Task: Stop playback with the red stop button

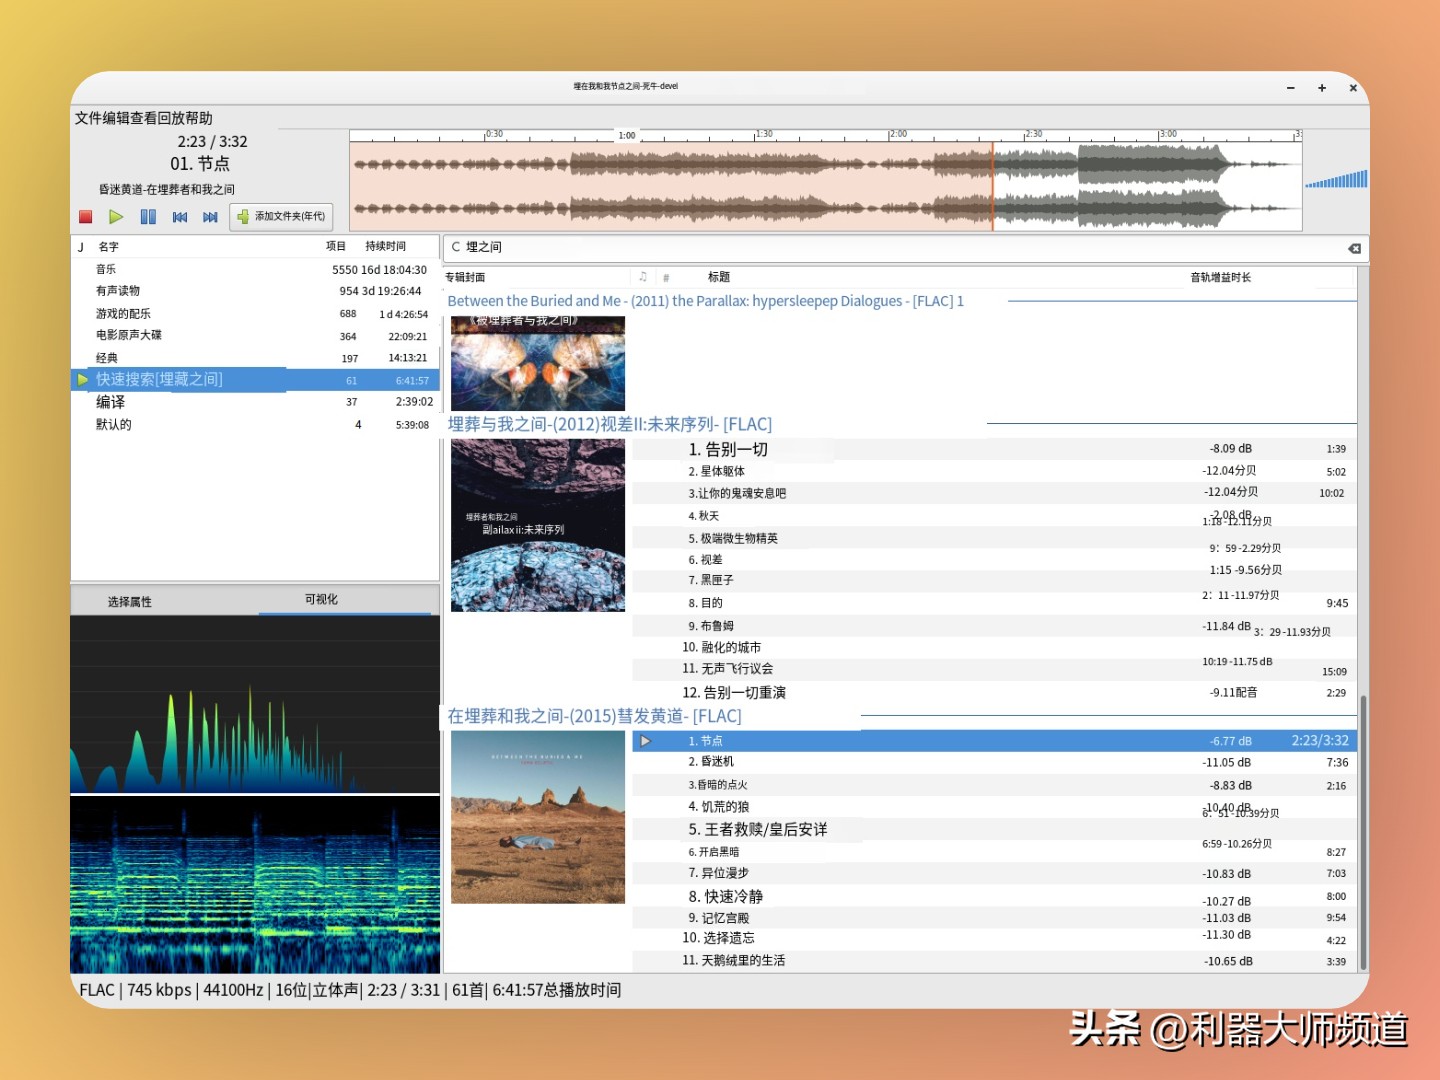Action: (86, 217)
